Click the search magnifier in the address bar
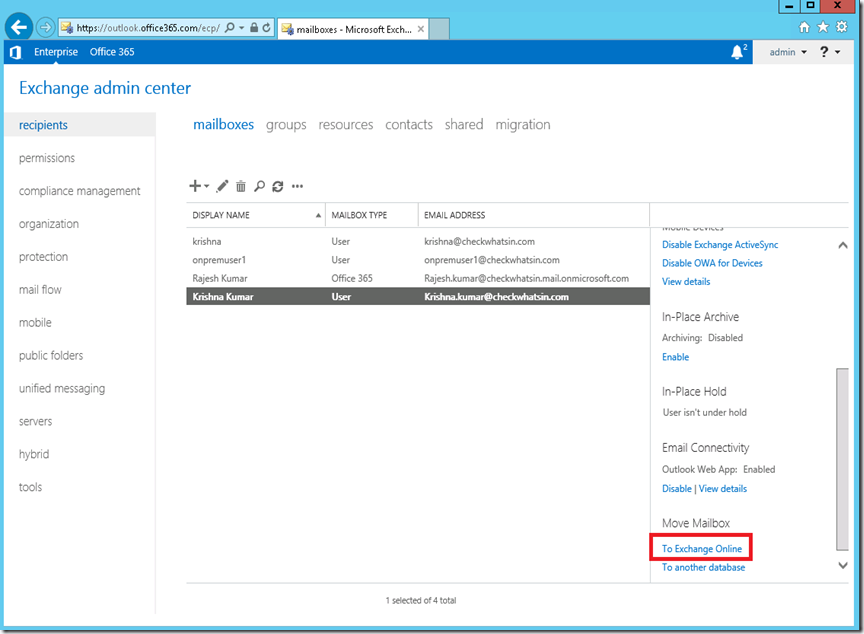 click(x=230, y=28)
